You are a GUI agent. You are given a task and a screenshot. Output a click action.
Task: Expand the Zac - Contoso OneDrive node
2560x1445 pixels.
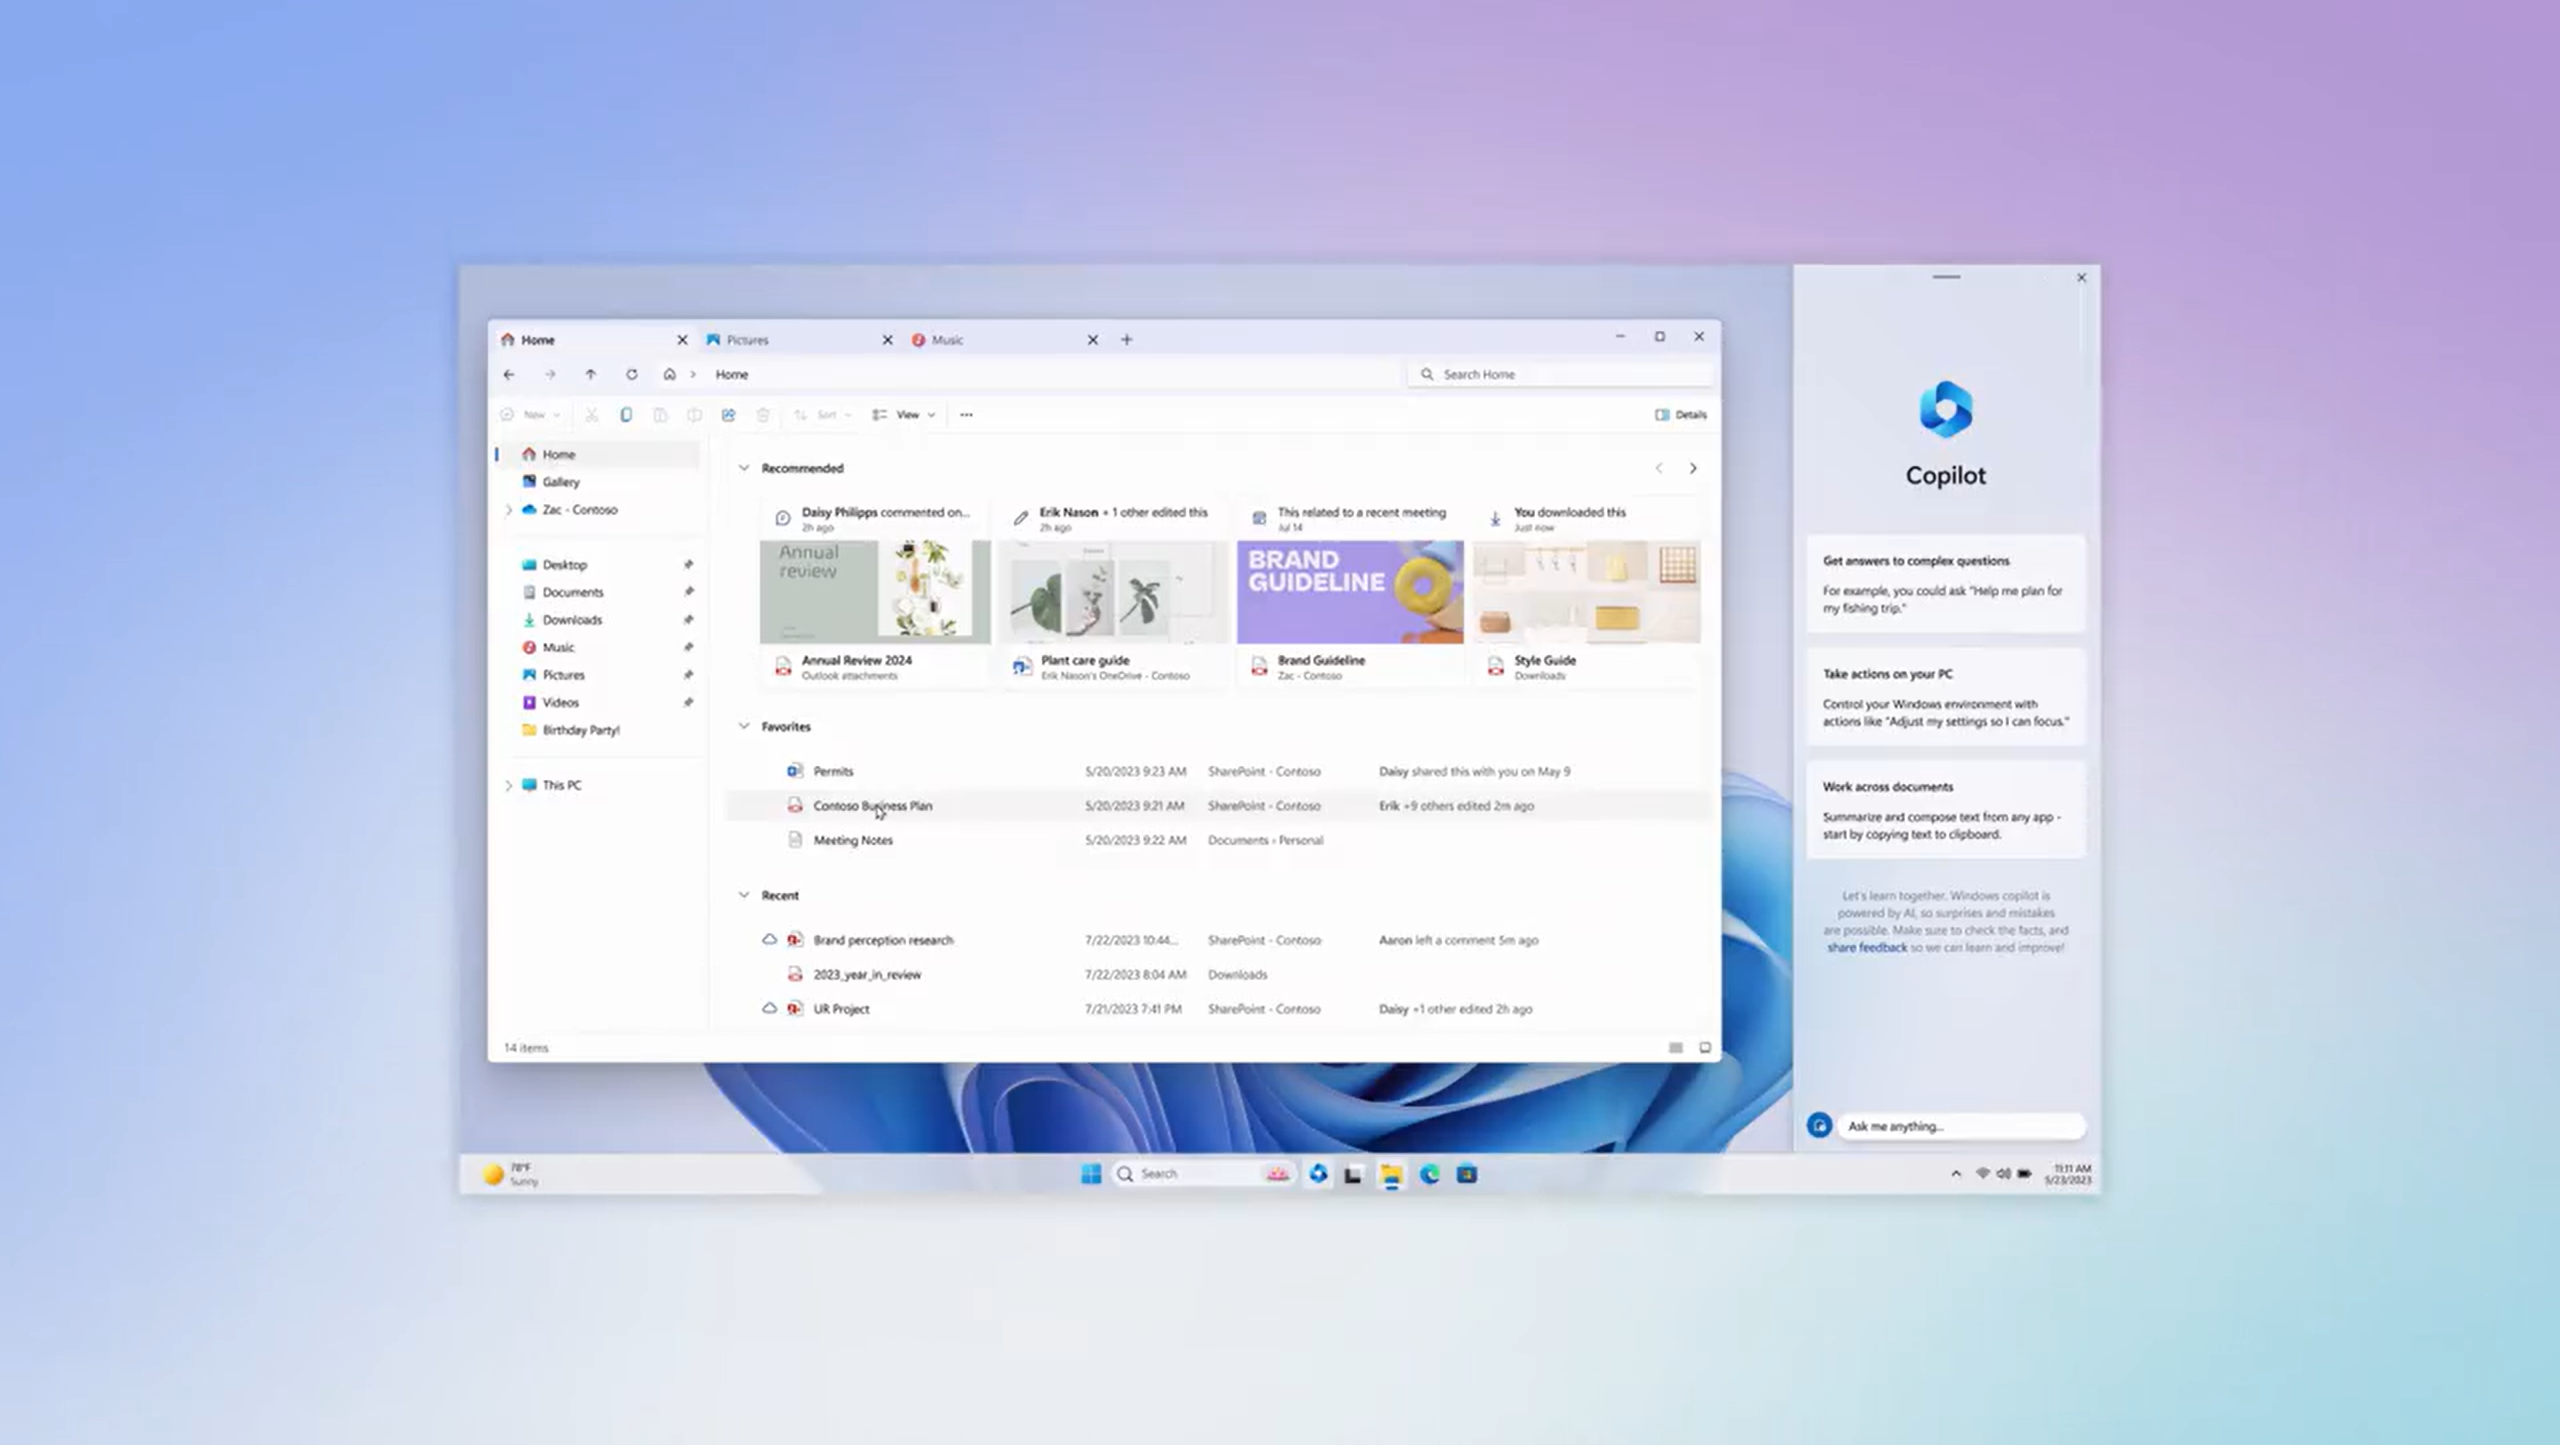click(508, 510)
